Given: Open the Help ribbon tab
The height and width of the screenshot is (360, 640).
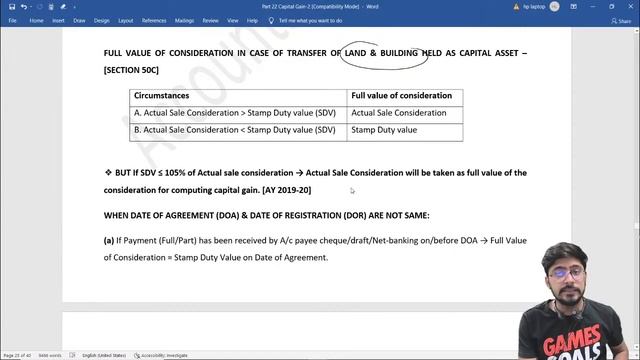Looking at the screenshot, I should tap(252, 20).
